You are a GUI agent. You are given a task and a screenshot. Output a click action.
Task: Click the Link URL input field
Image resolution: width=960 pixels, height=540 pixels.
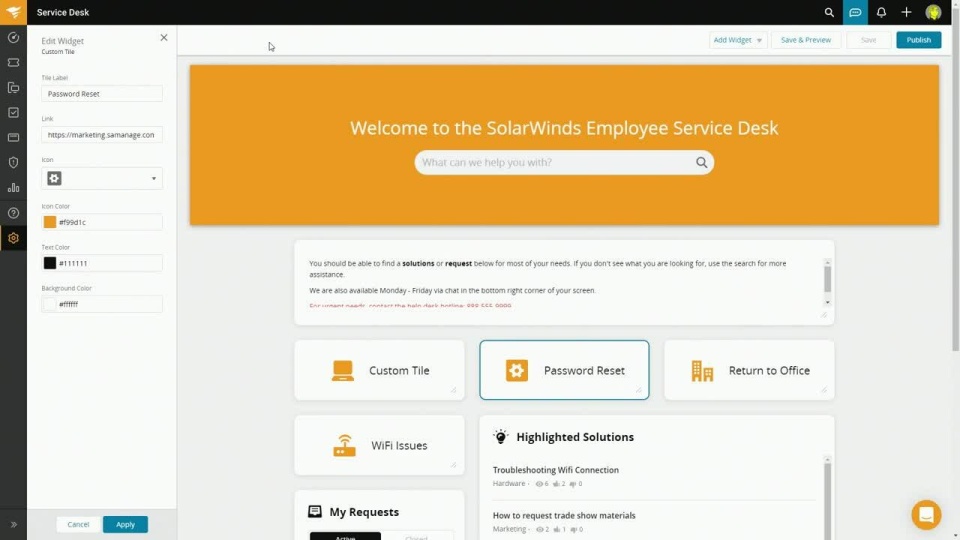[x=102, y=135]
